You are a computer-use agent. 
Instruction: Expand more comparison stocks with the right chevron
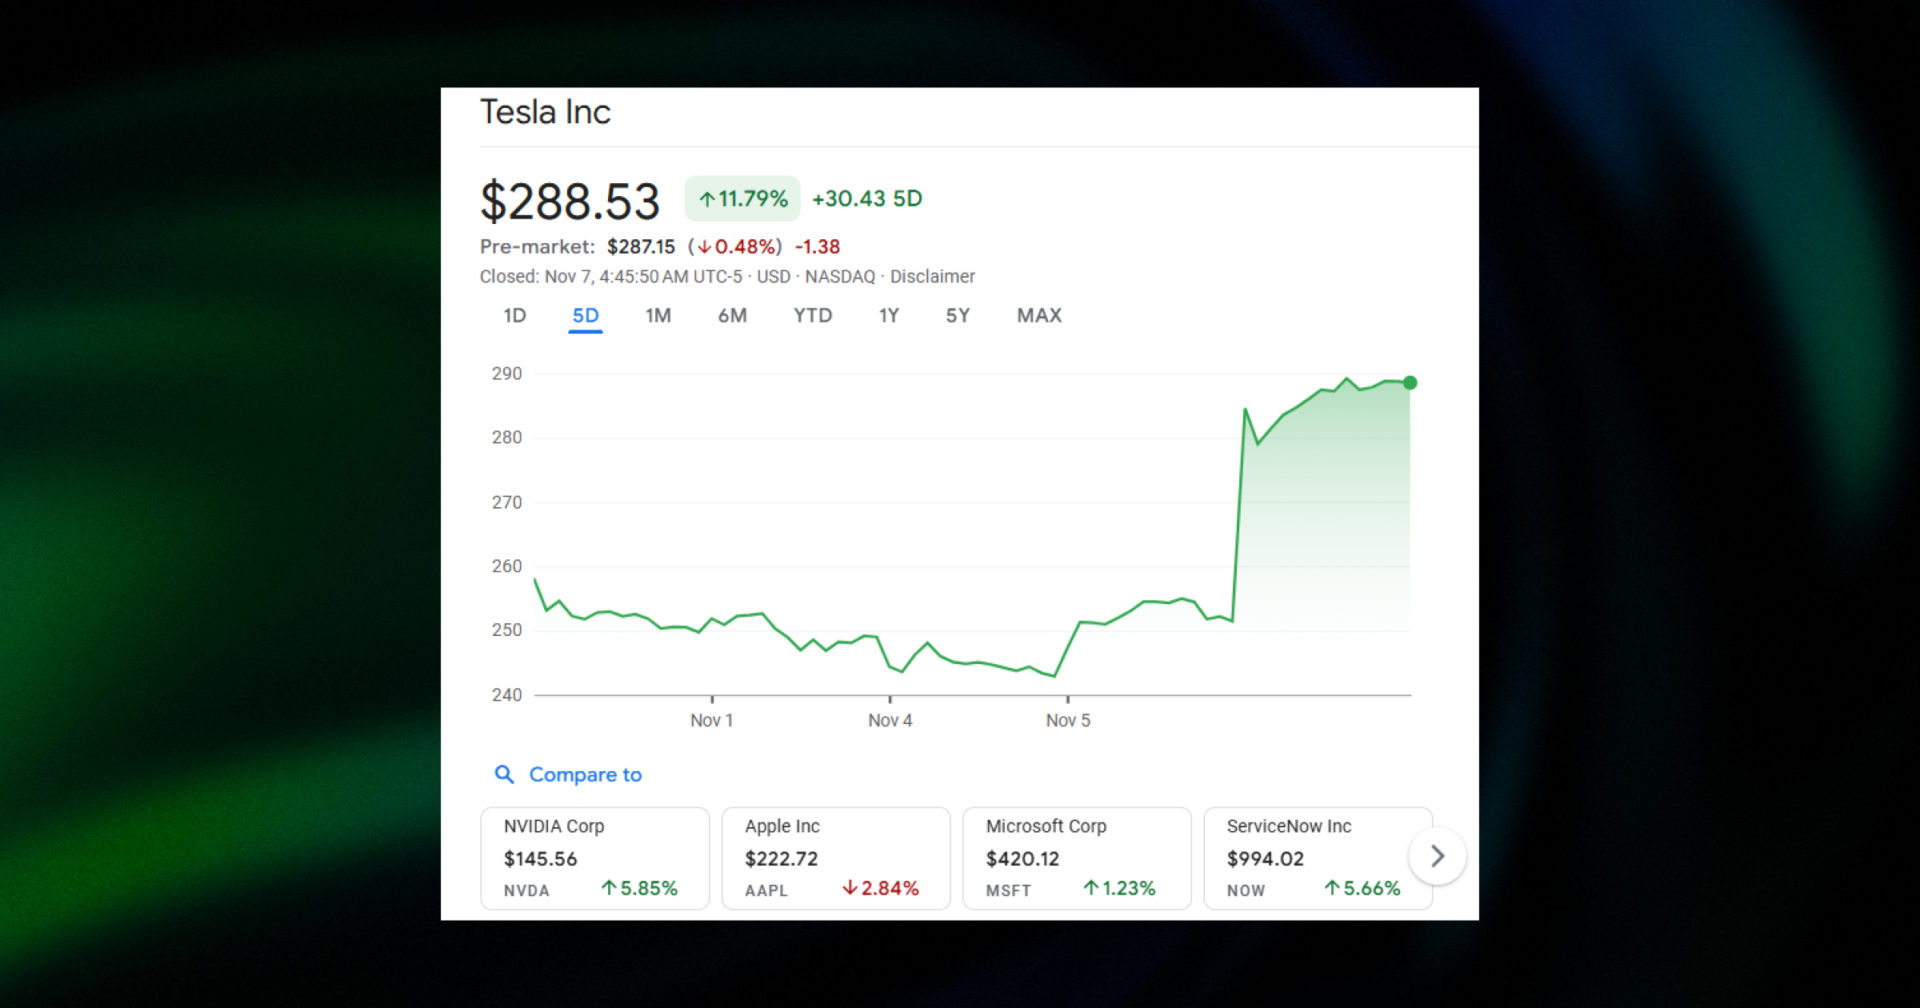click(x=1437, y=856)
